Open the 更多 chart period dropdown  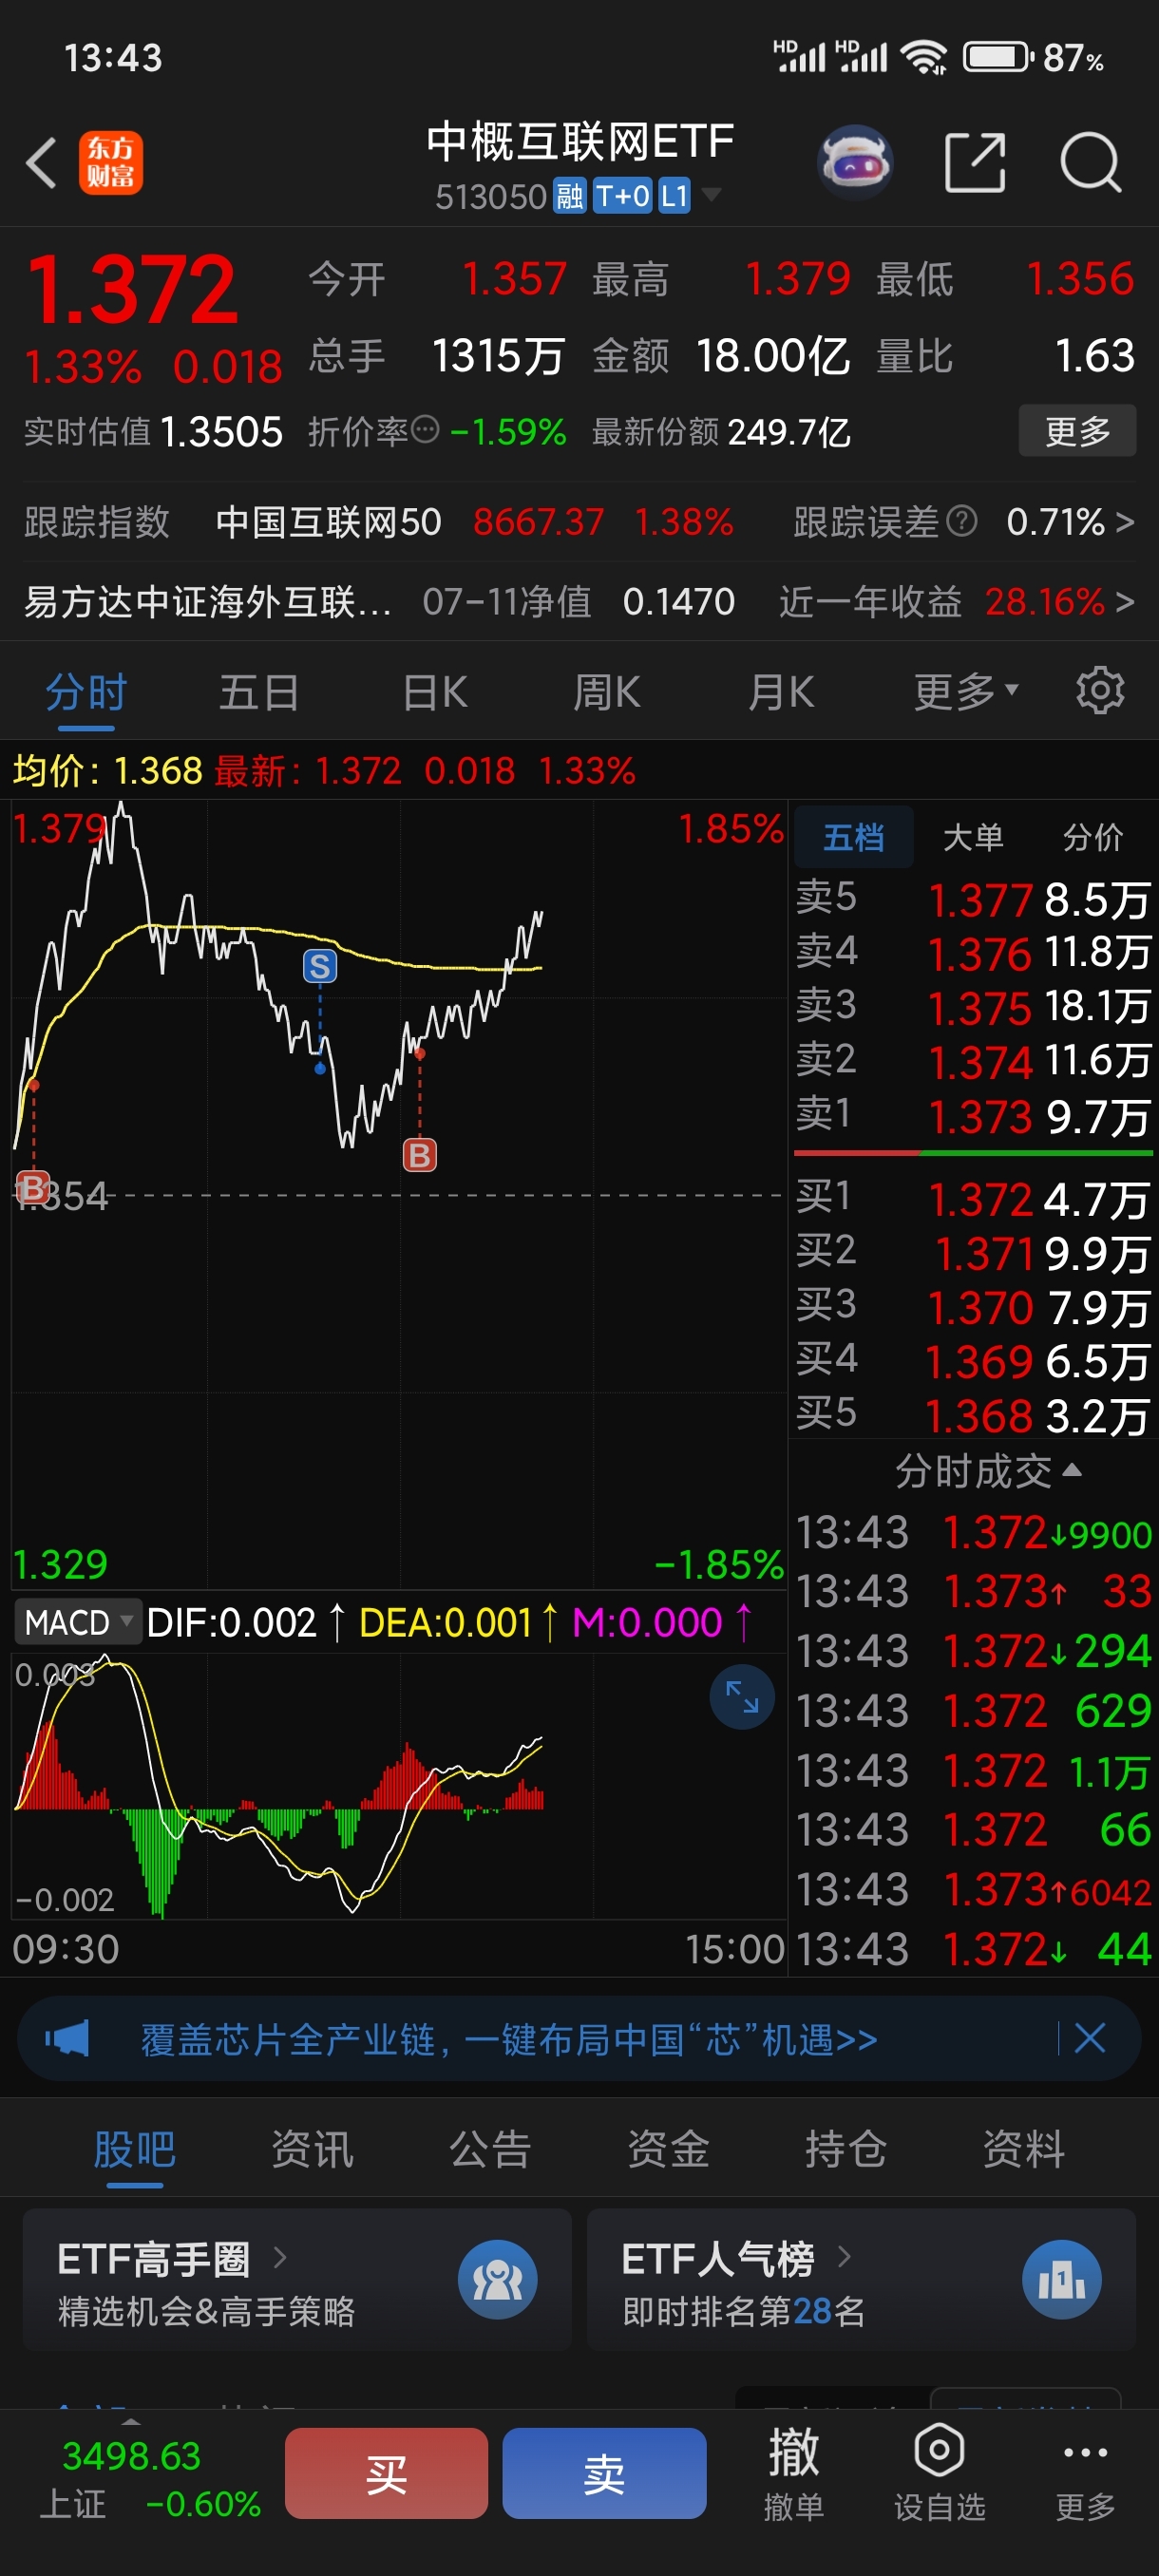pyautogui.click(x=966, y=691)
